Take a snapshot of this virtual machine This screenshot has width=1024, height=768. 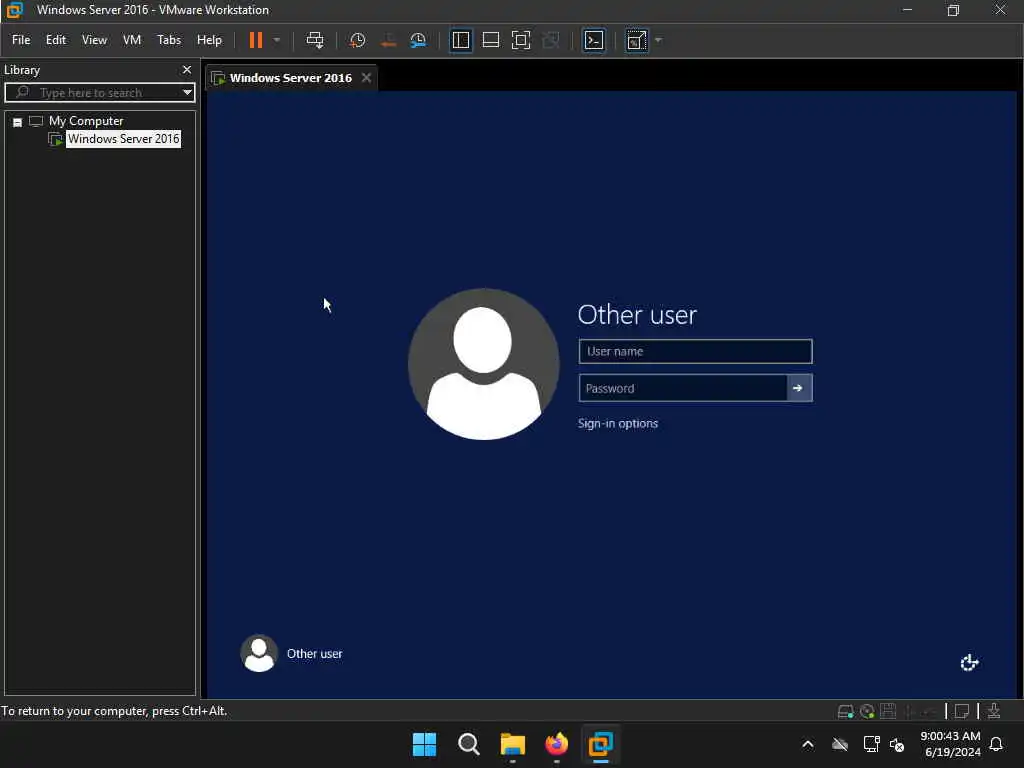pyautogui.click(x=357, y=40)
